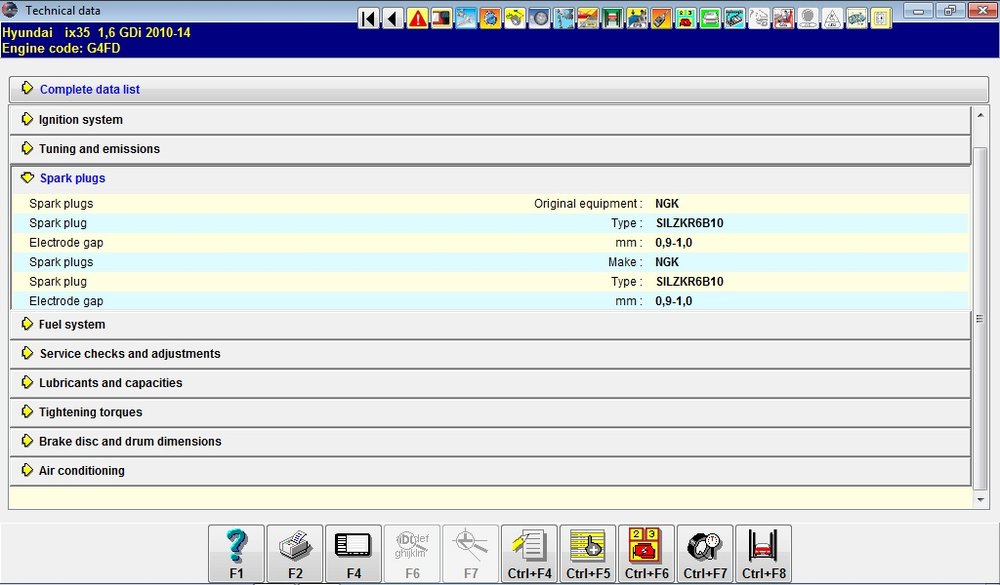The image size is (1000, 585).
Task: Click the Ctrl+F6 engine numbering icon
Action: 647,554
